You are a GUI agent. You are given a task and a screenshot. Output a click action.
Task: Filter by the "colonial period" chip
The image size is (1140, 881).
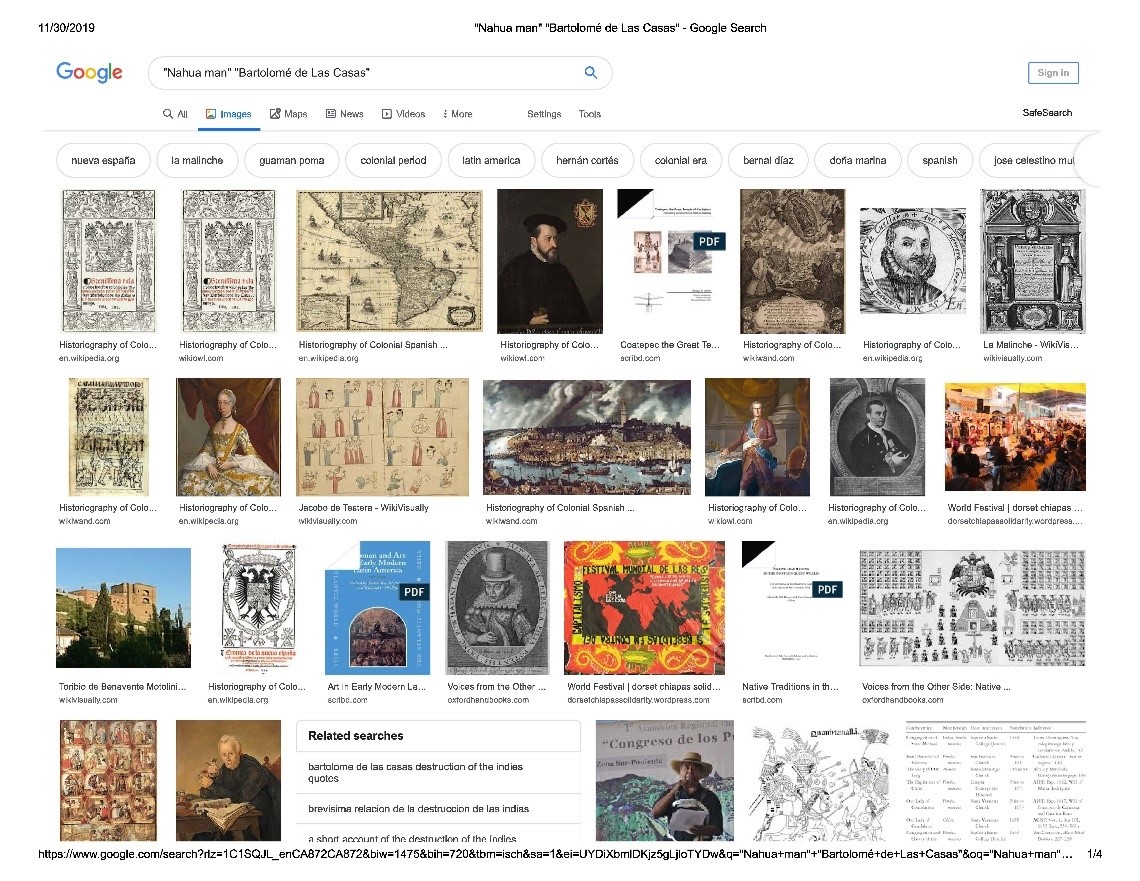[393, 161]
